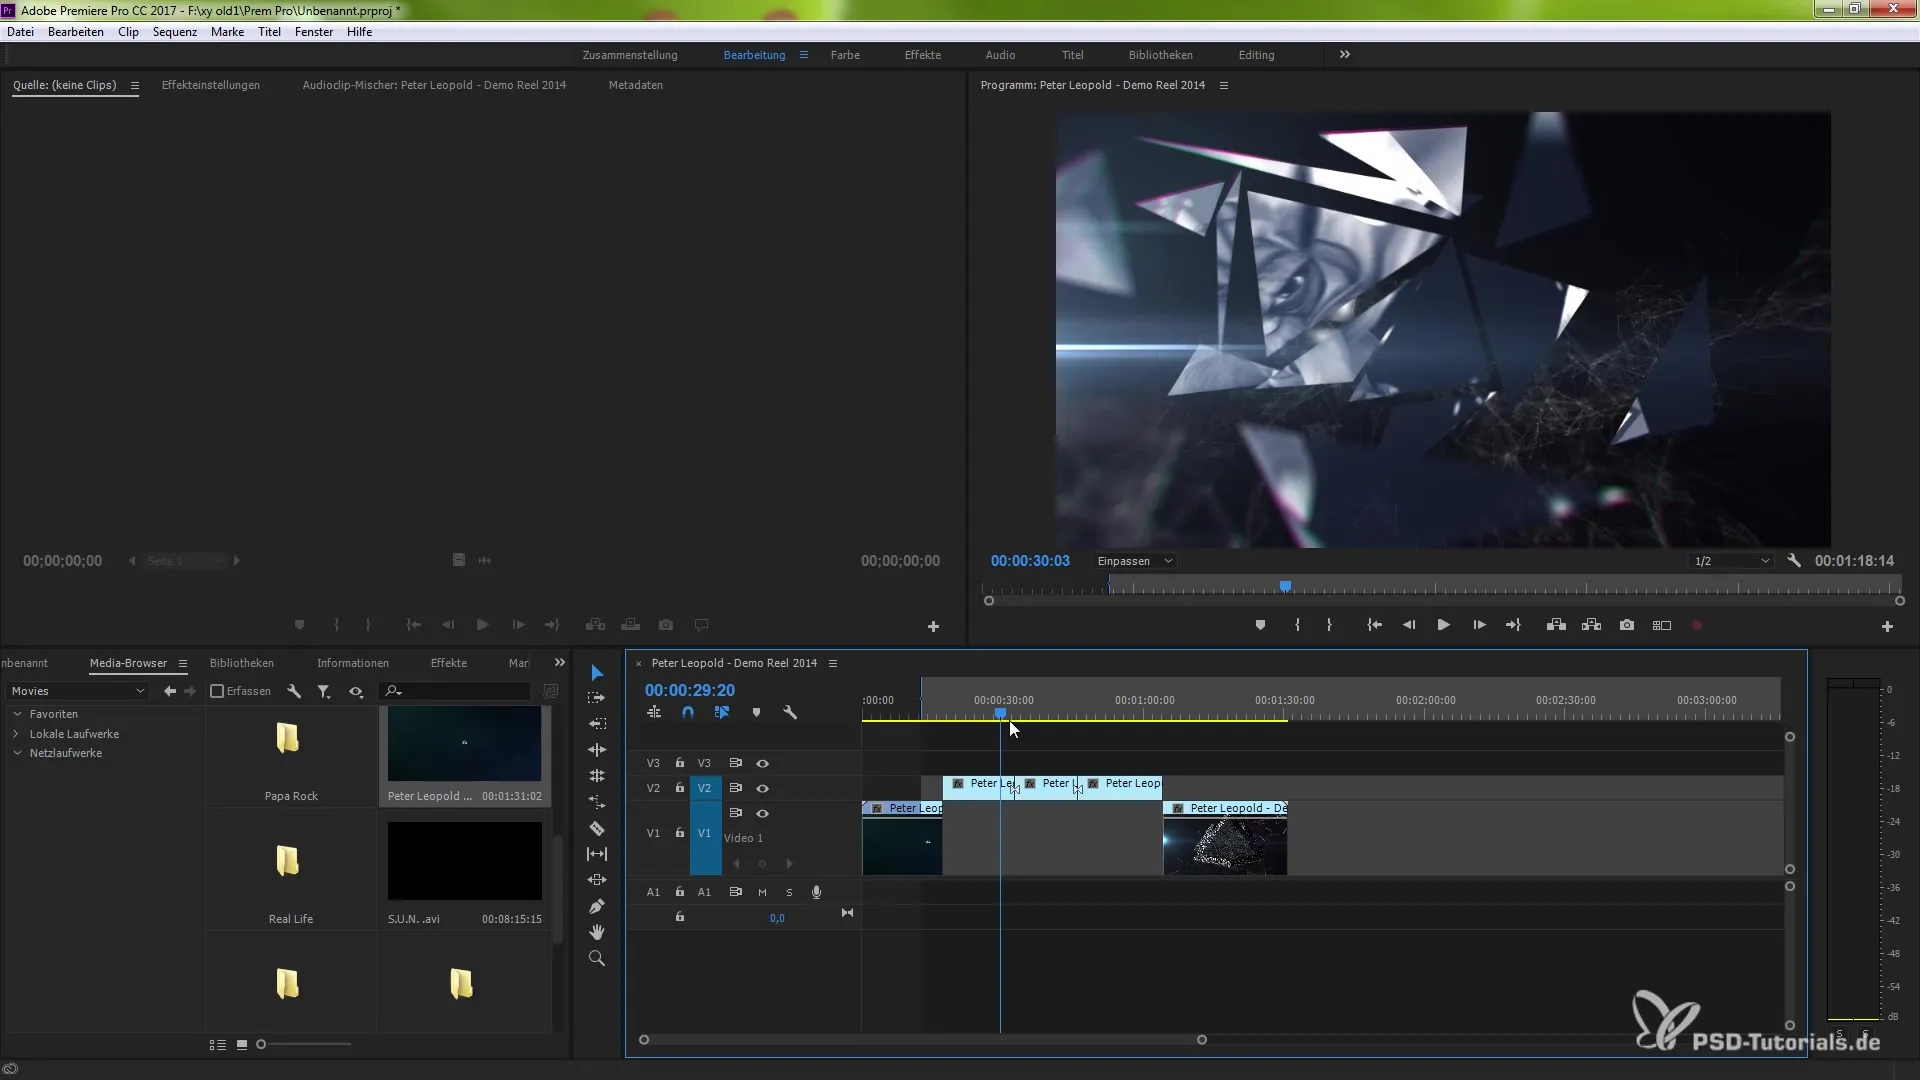Select the Track Select Forward tool
The width and height of the screenshot is (1920, 1080).
pos(597,698)
